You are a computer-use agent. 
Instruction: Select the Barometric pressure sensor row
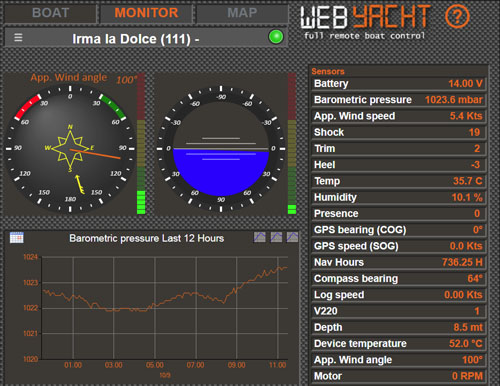[398, 100]
